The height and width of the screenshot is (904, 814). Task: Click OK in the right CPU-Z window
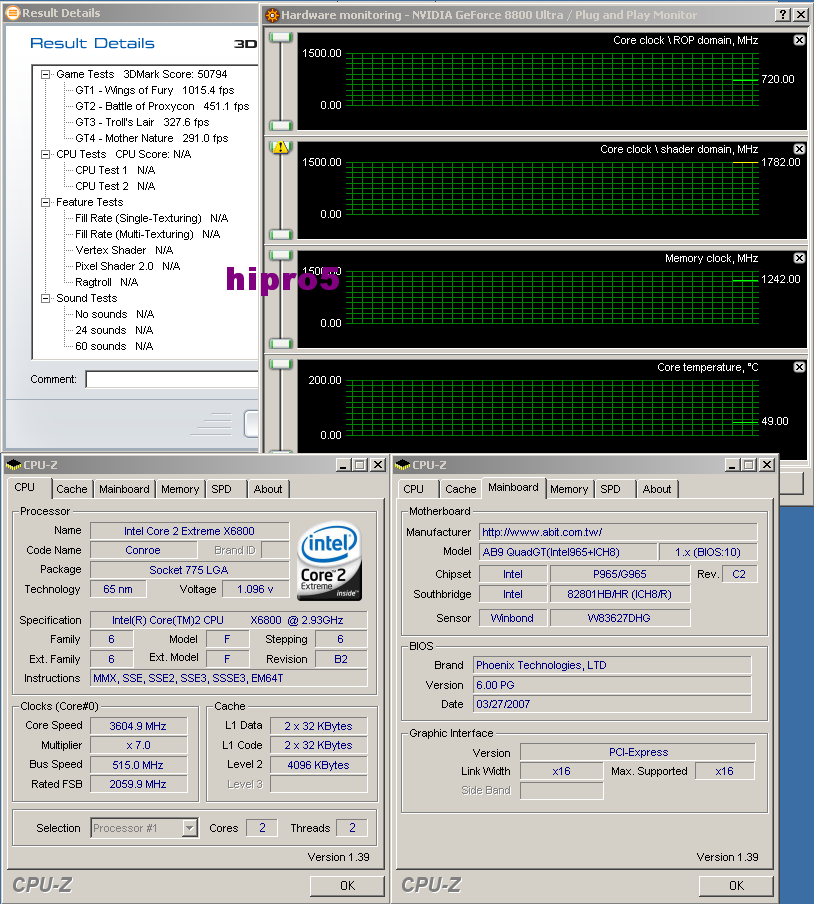click(735, 885)
